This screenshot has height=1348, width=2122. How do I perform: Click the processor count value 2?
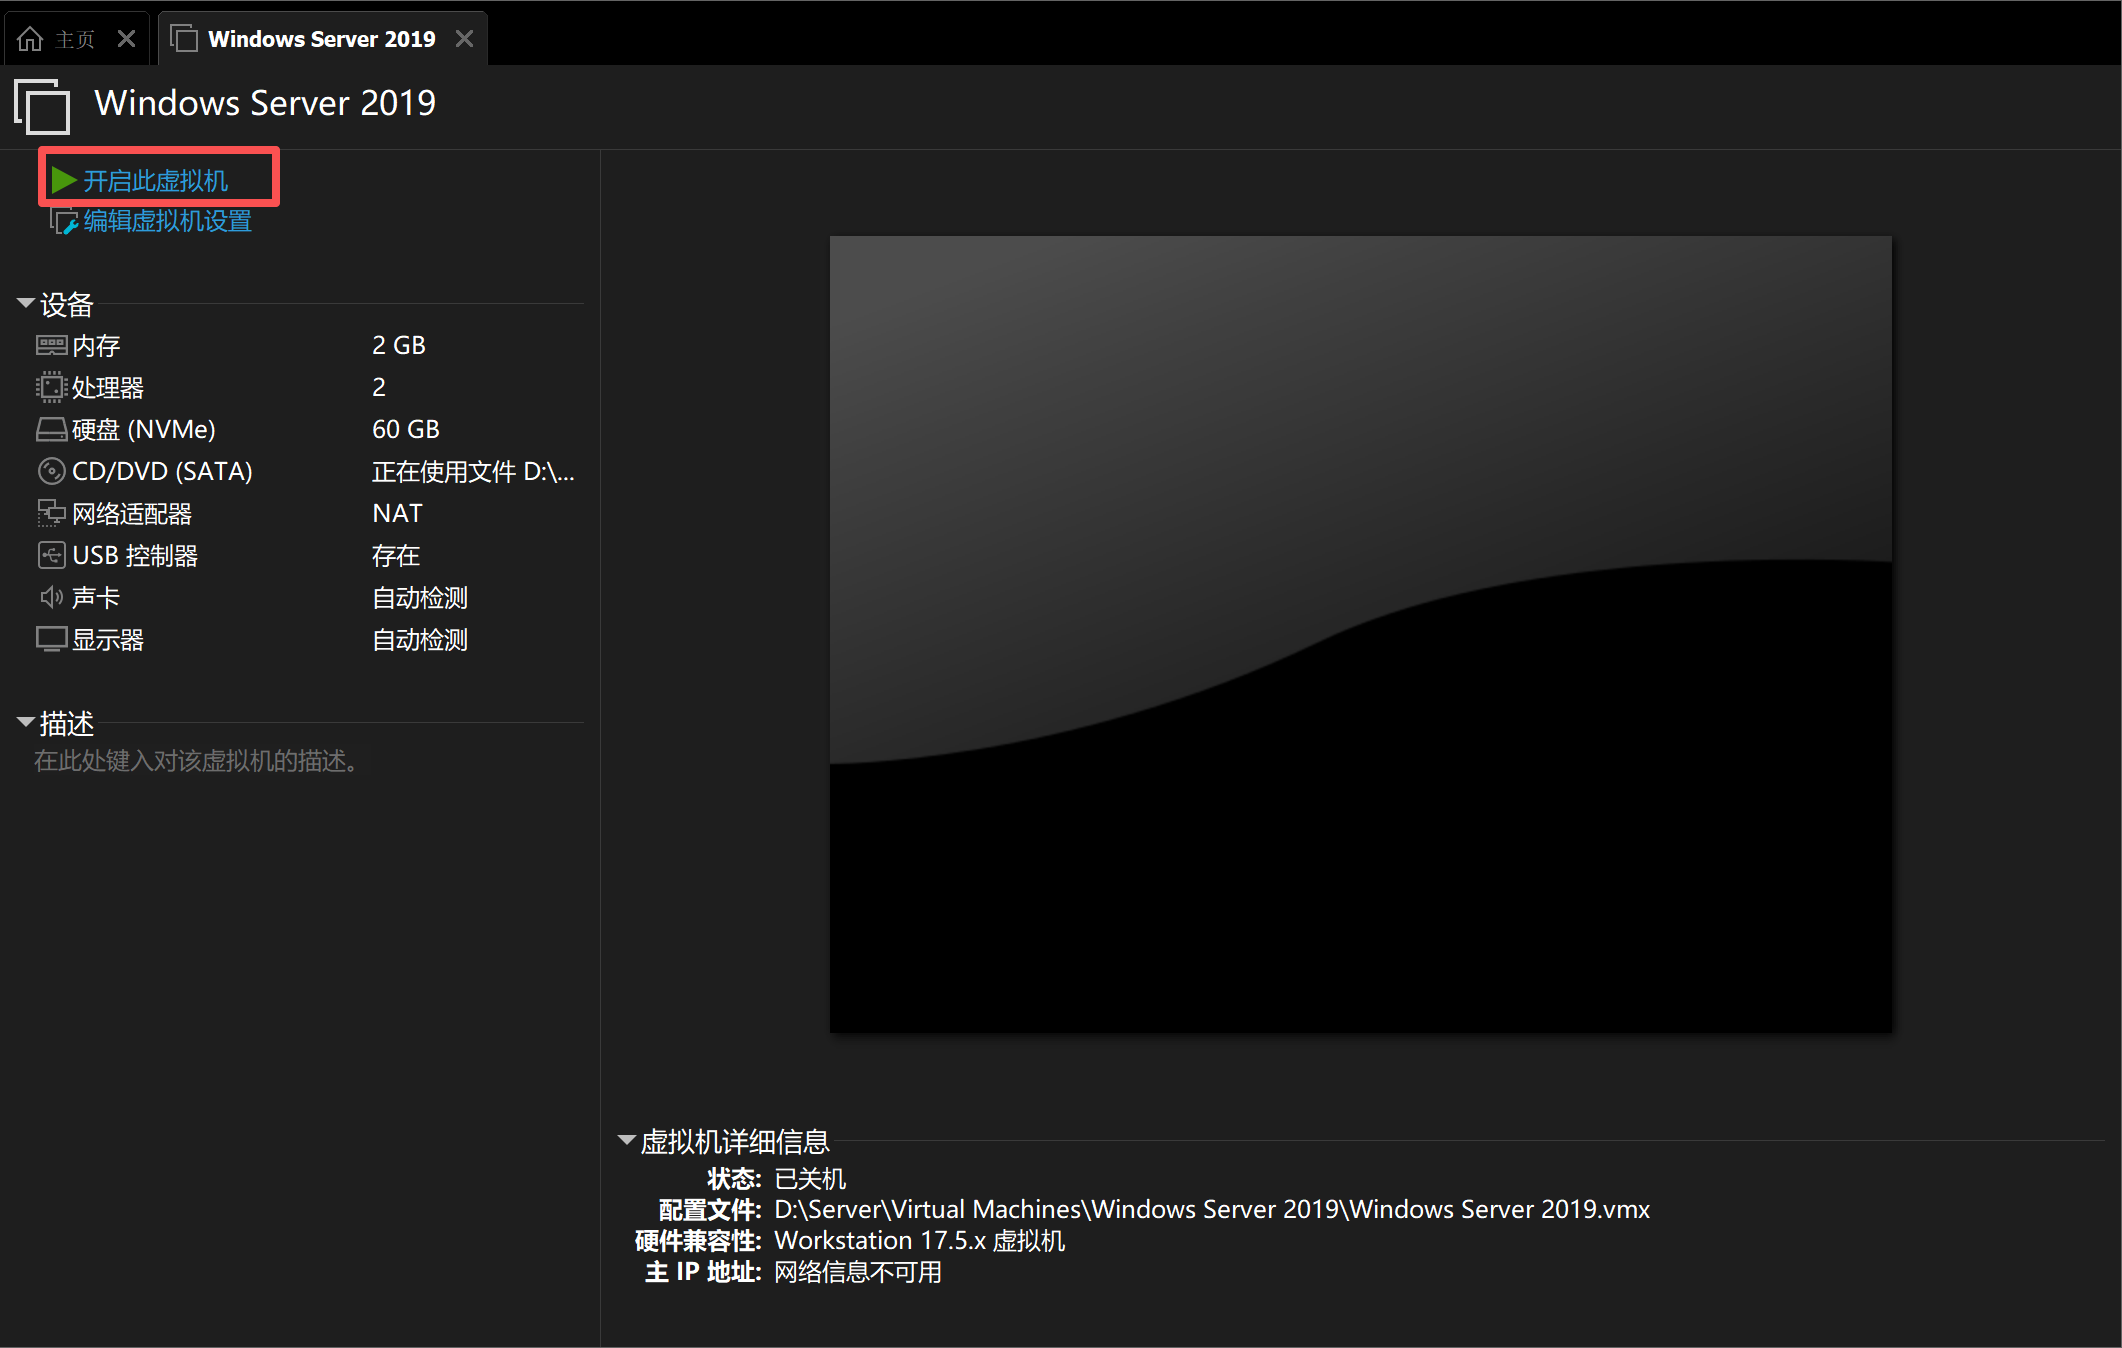click(x=379, y=388)
